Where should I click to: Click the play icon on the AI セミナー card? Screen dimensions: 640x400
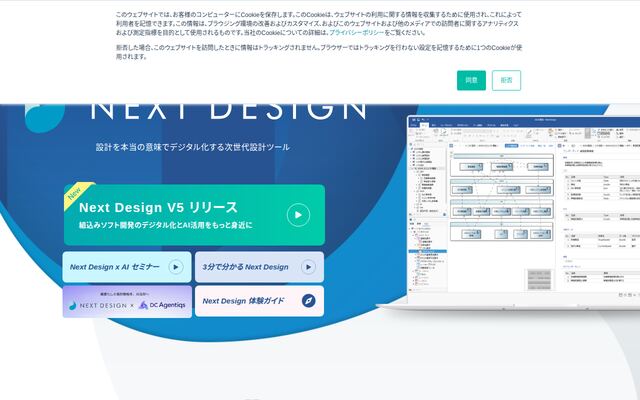(x=176, y=267)
